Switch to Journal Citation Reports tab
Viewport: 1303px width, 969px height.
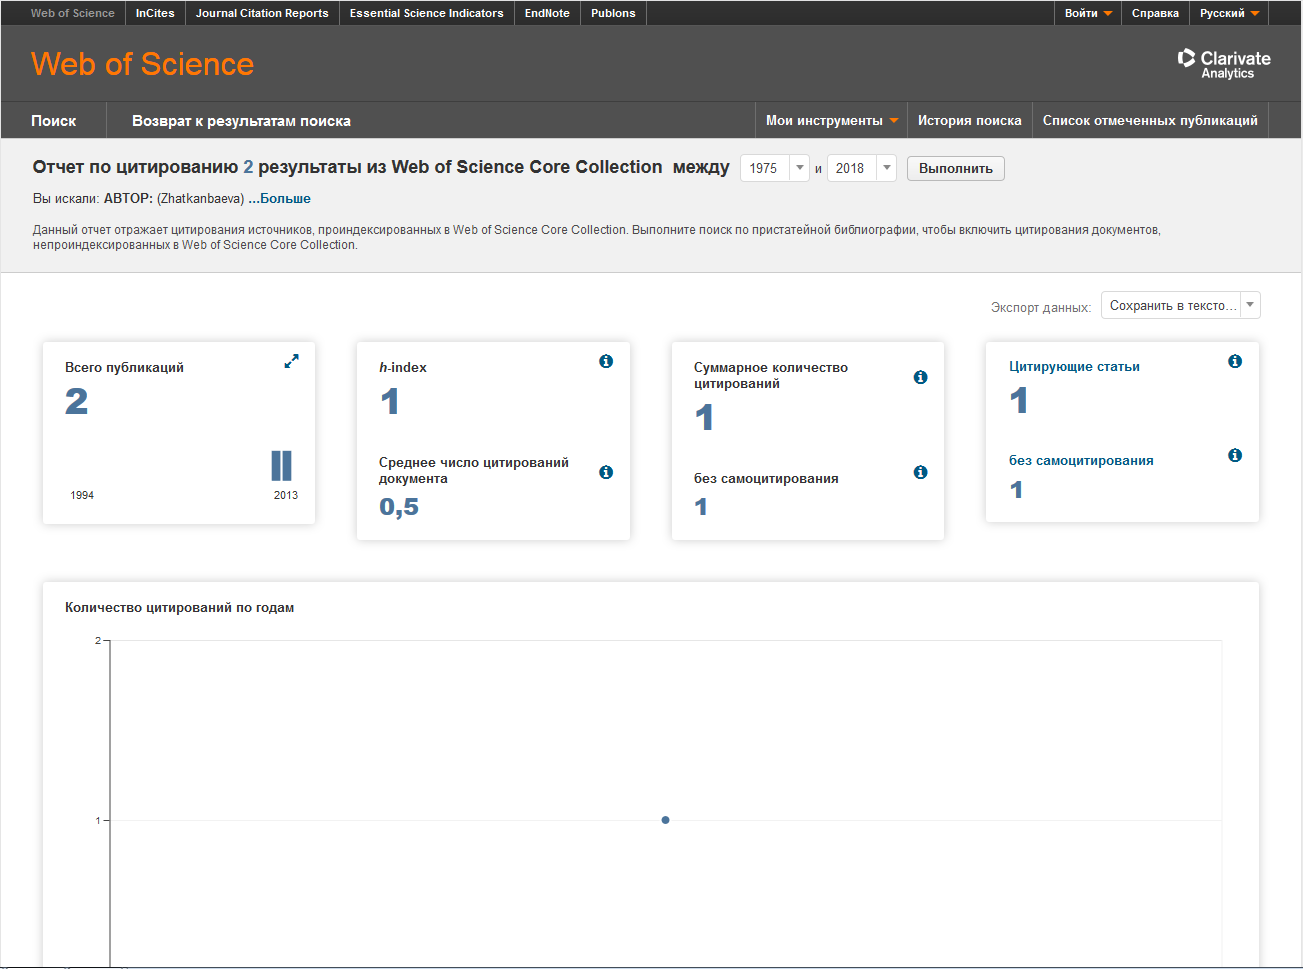262,13
